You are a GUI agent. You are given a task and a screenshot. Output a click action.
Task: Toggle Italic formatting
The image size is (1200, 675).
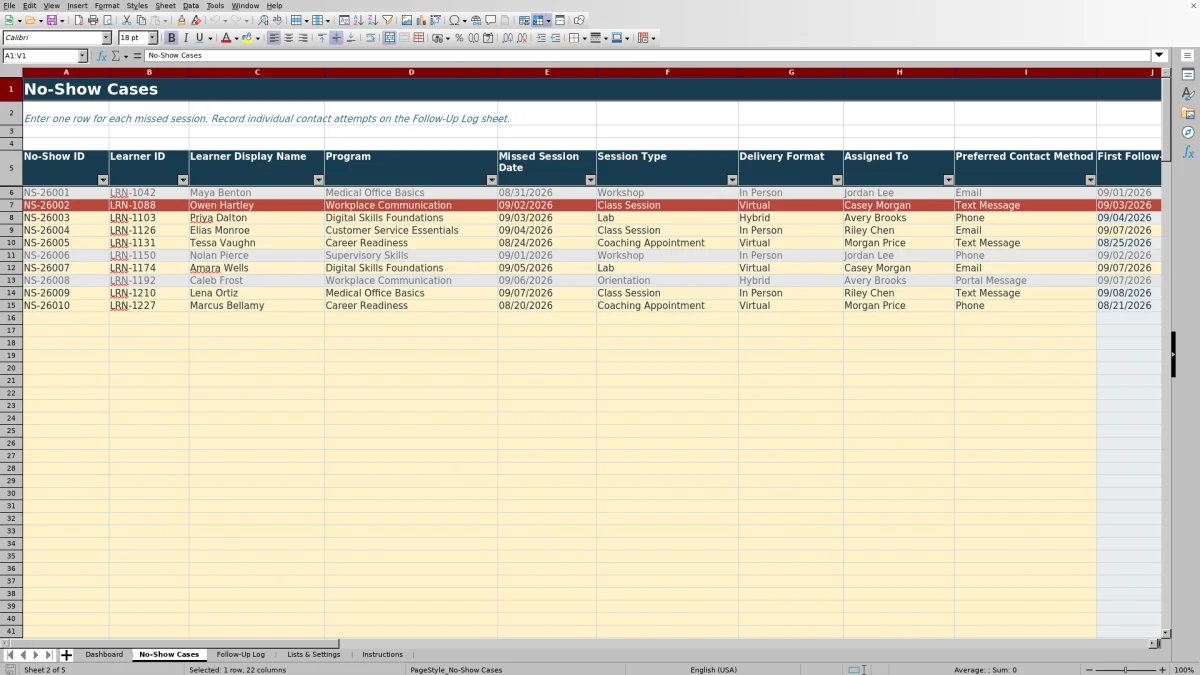[185, 38]
